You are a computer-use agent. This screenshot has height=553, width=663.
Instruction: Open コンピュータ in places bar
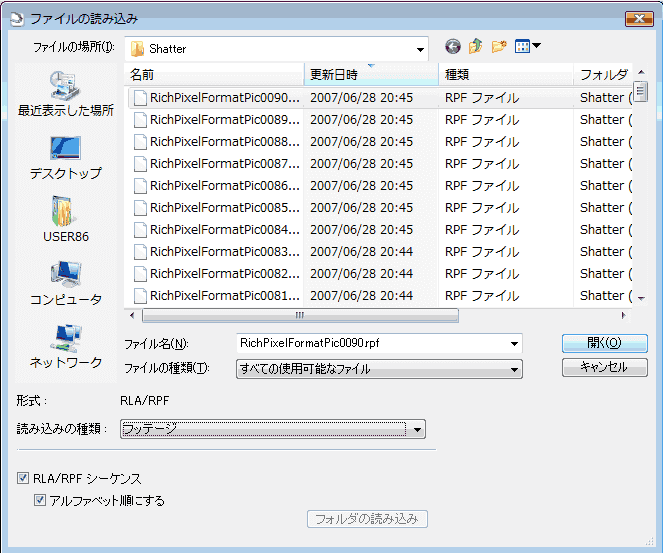click(66, 283)
